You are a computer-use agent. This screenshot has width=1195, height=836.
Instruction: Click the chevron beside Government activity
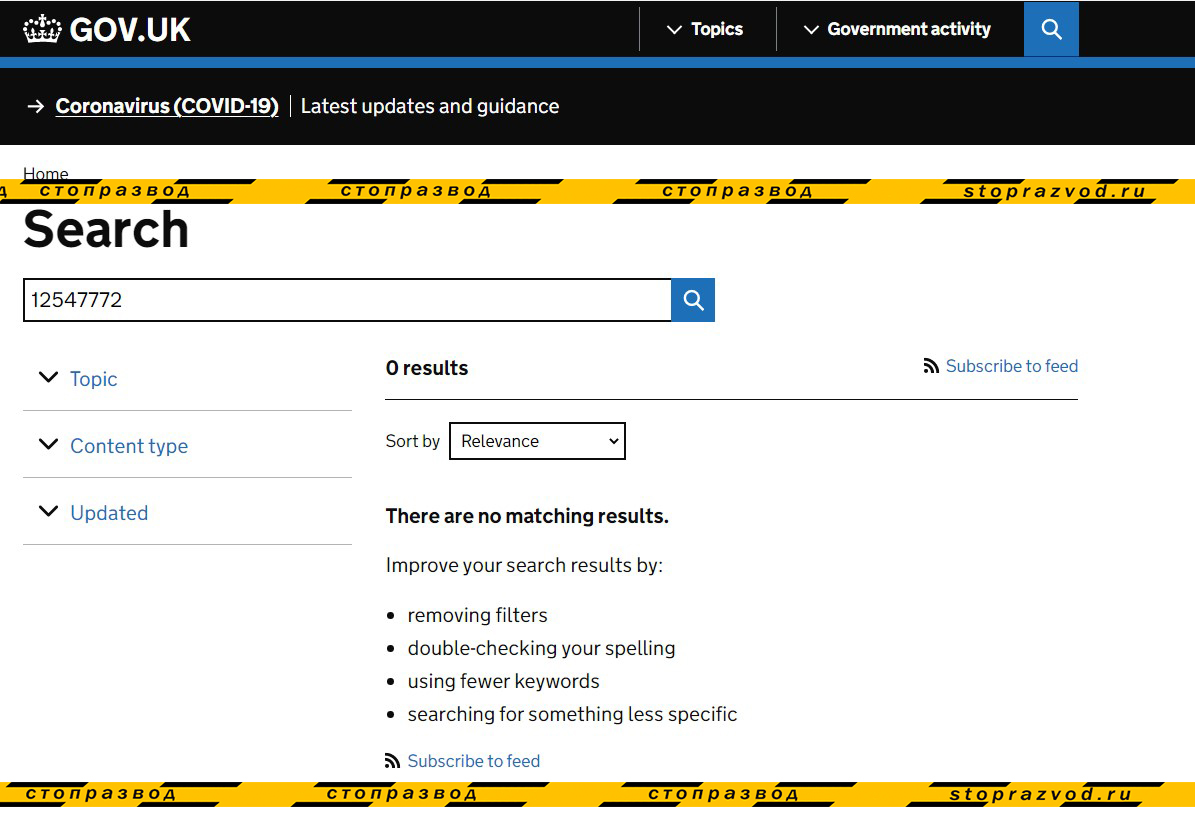coord(811,30)
